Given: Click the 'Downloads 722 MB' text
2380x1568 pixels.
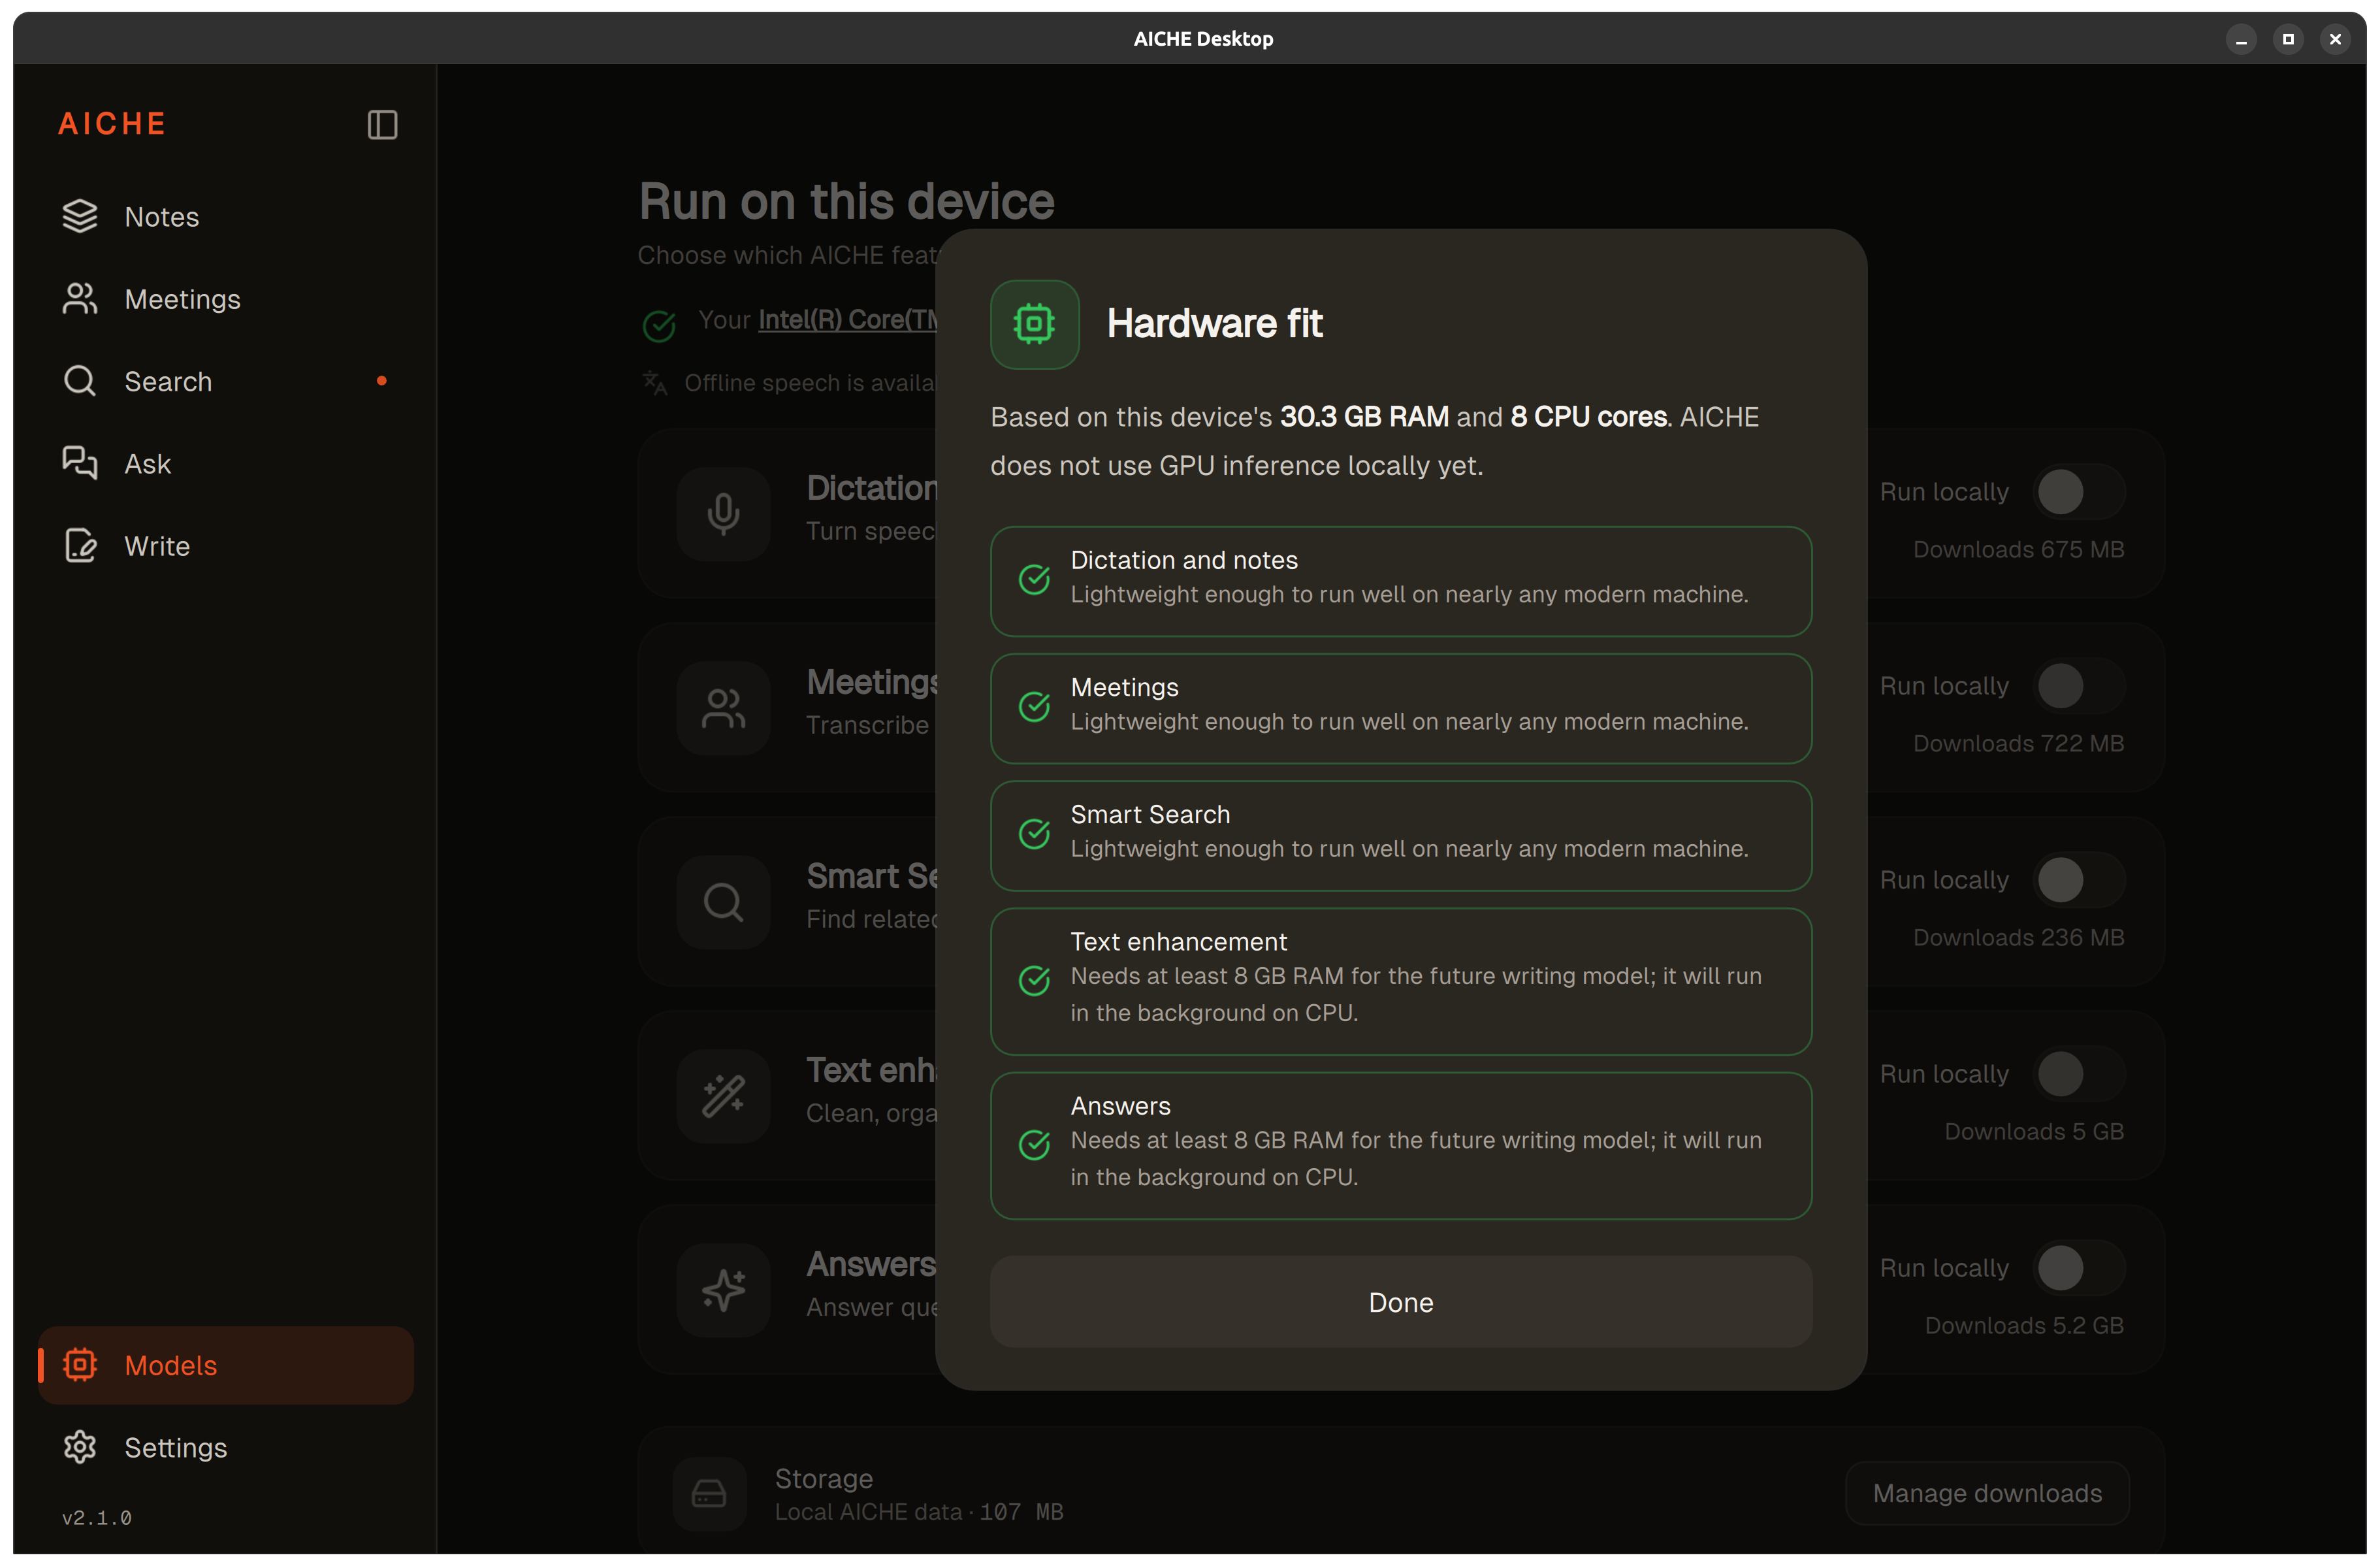Looking at the screenshot, I should click(2018, 743).
